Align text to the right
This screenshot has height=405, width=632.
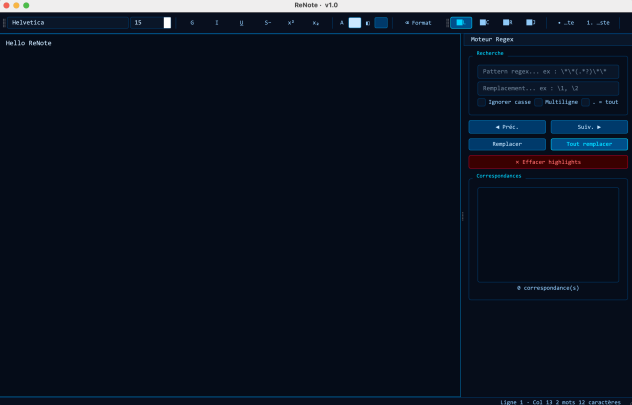coord(508,22)
